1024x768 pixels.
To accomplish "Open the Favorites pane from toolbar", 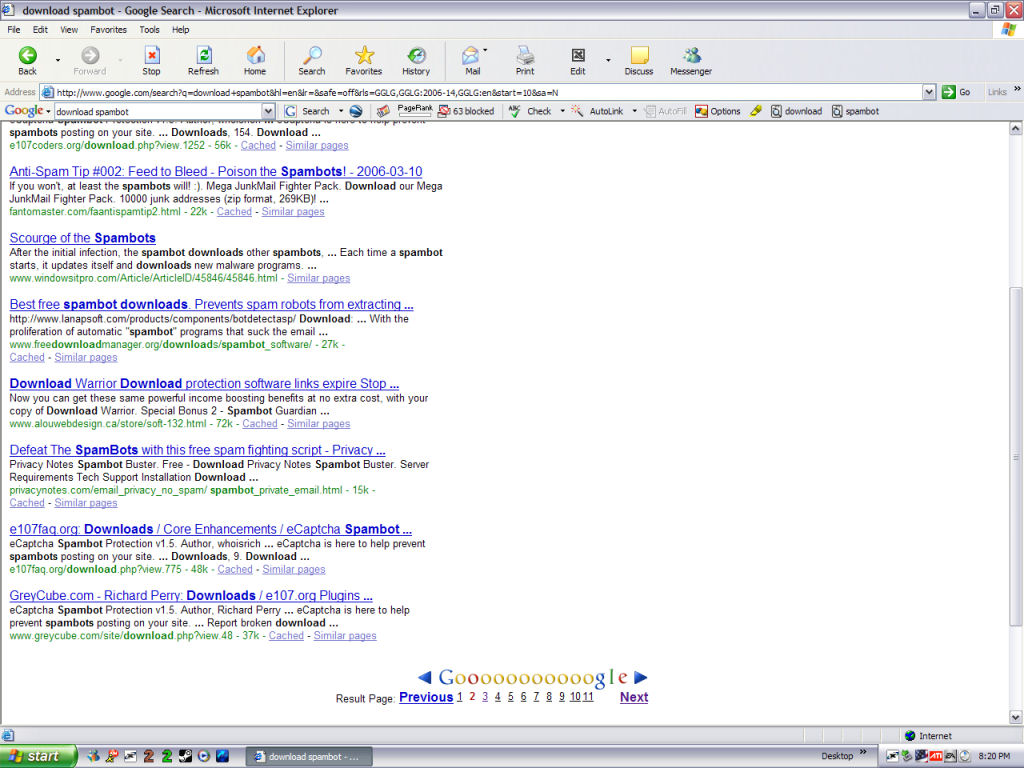I will click(364, 61).
